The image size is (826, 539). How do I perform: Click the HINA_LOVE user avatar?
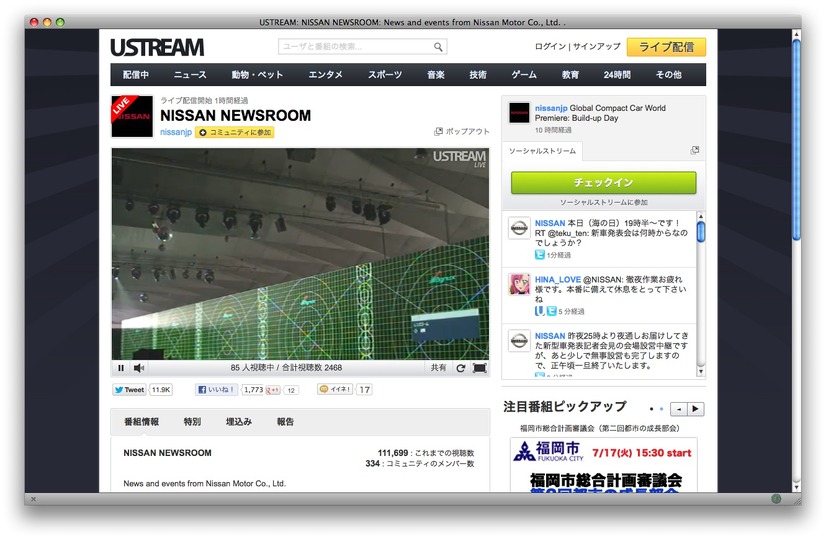pos(519,284)
